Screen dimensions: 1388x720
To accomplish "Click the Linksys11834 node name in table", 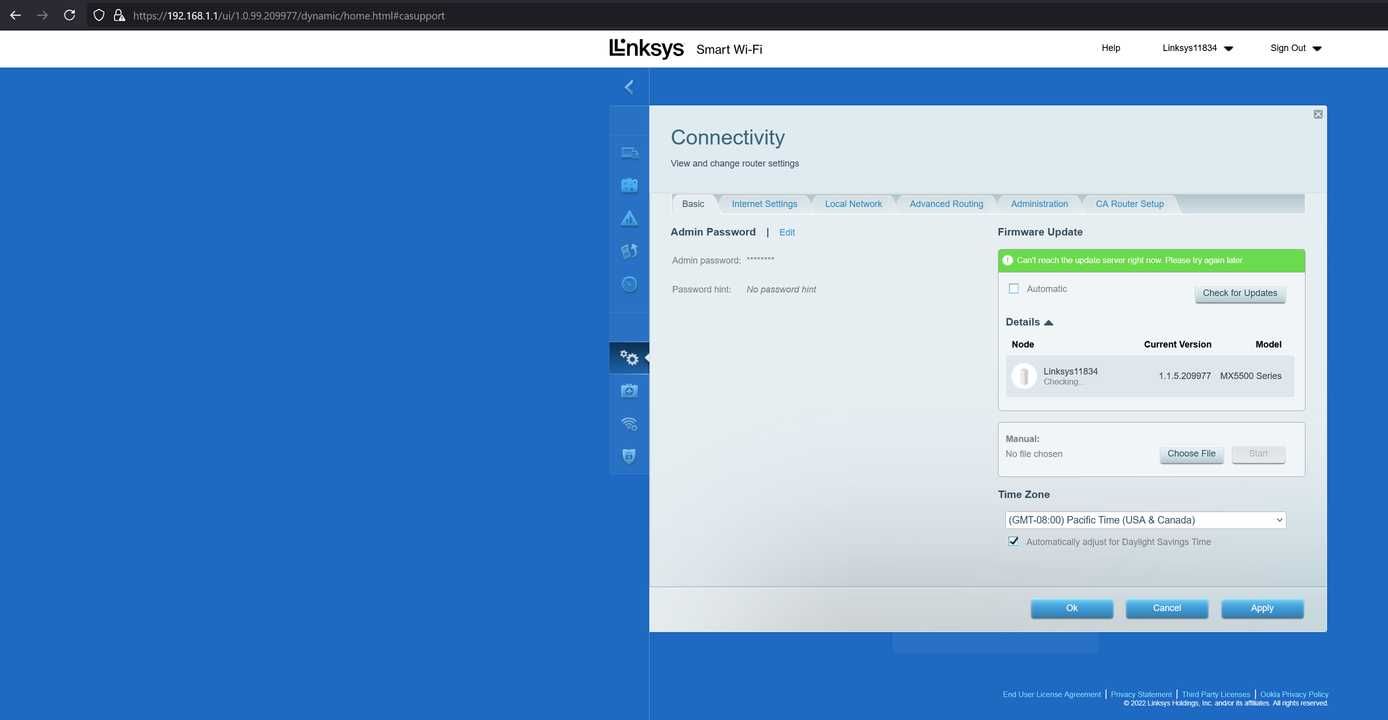I will (1070, 371).
